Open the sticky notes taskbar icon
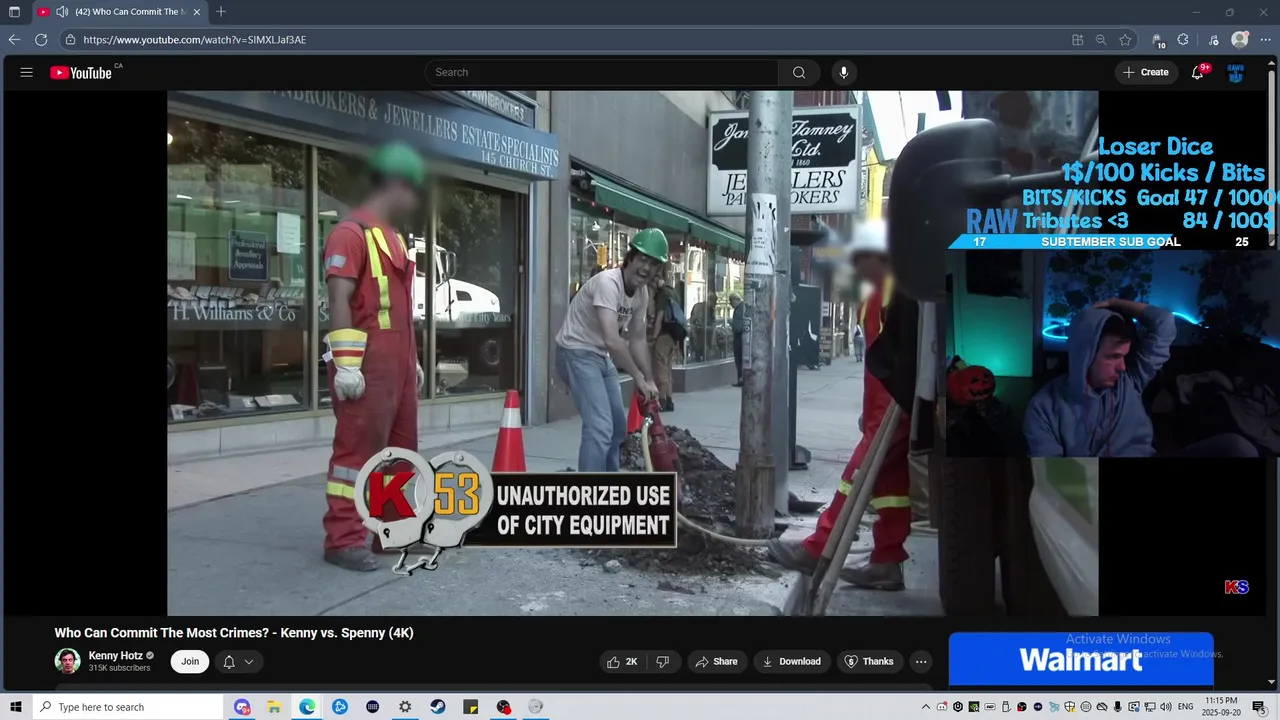The height and width of the screenshot is (720, 1280). click(x=471, y=707)
